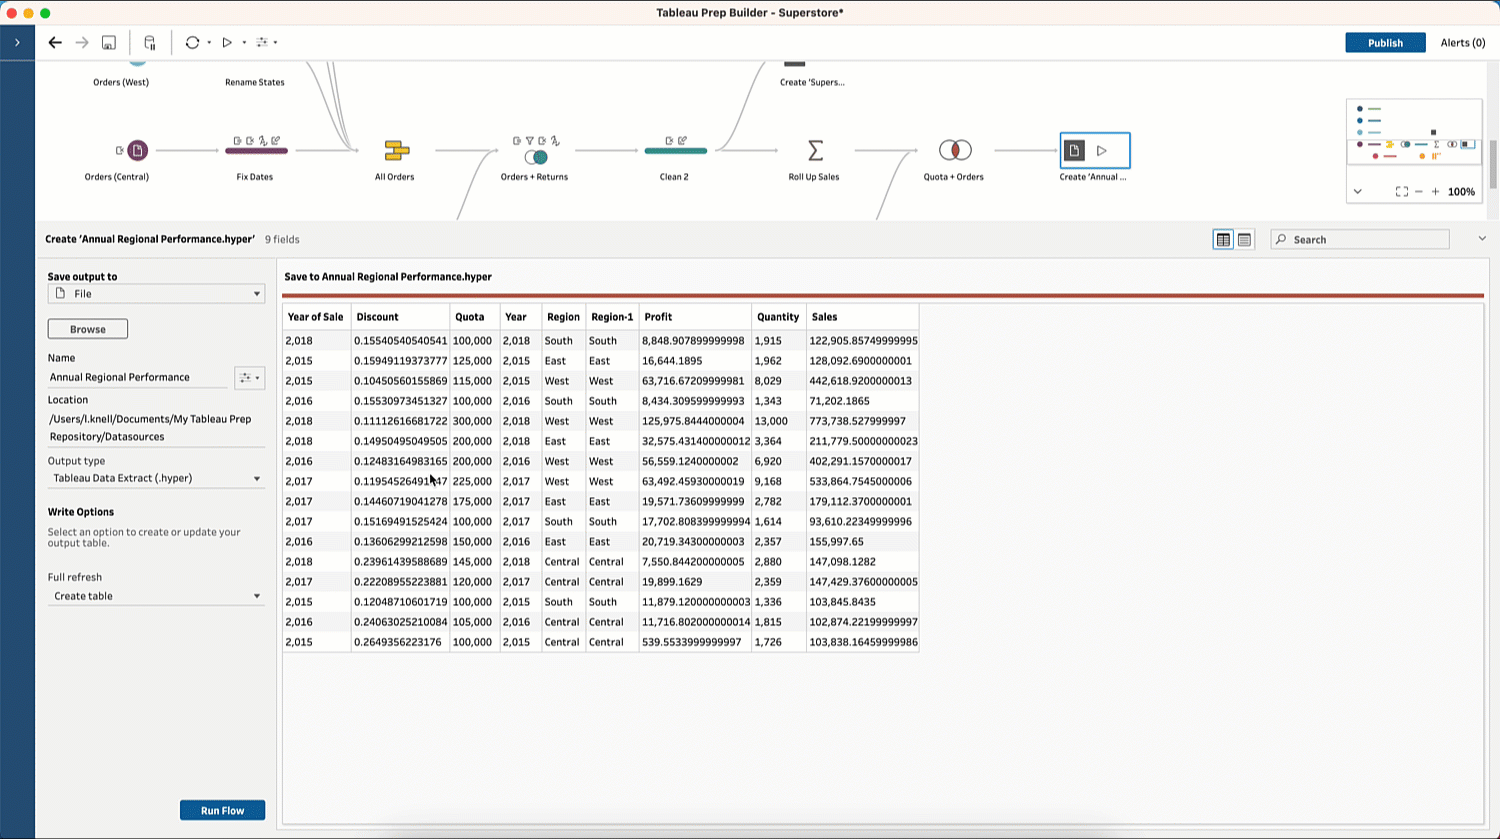This screenshot has height=839, width=1500.
Task: Click the Sales column header
Action: pyautogui.click(x=862, y=317)
